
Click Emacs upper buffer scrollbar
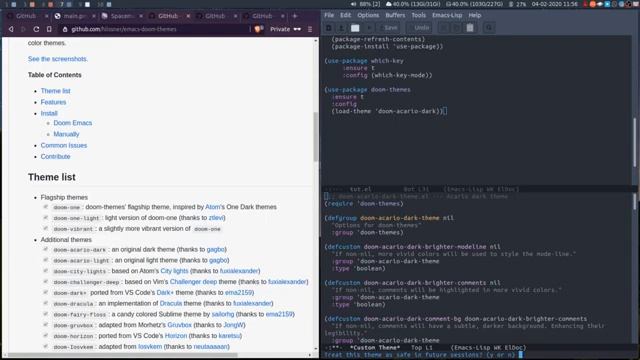[x=635, y=142]
